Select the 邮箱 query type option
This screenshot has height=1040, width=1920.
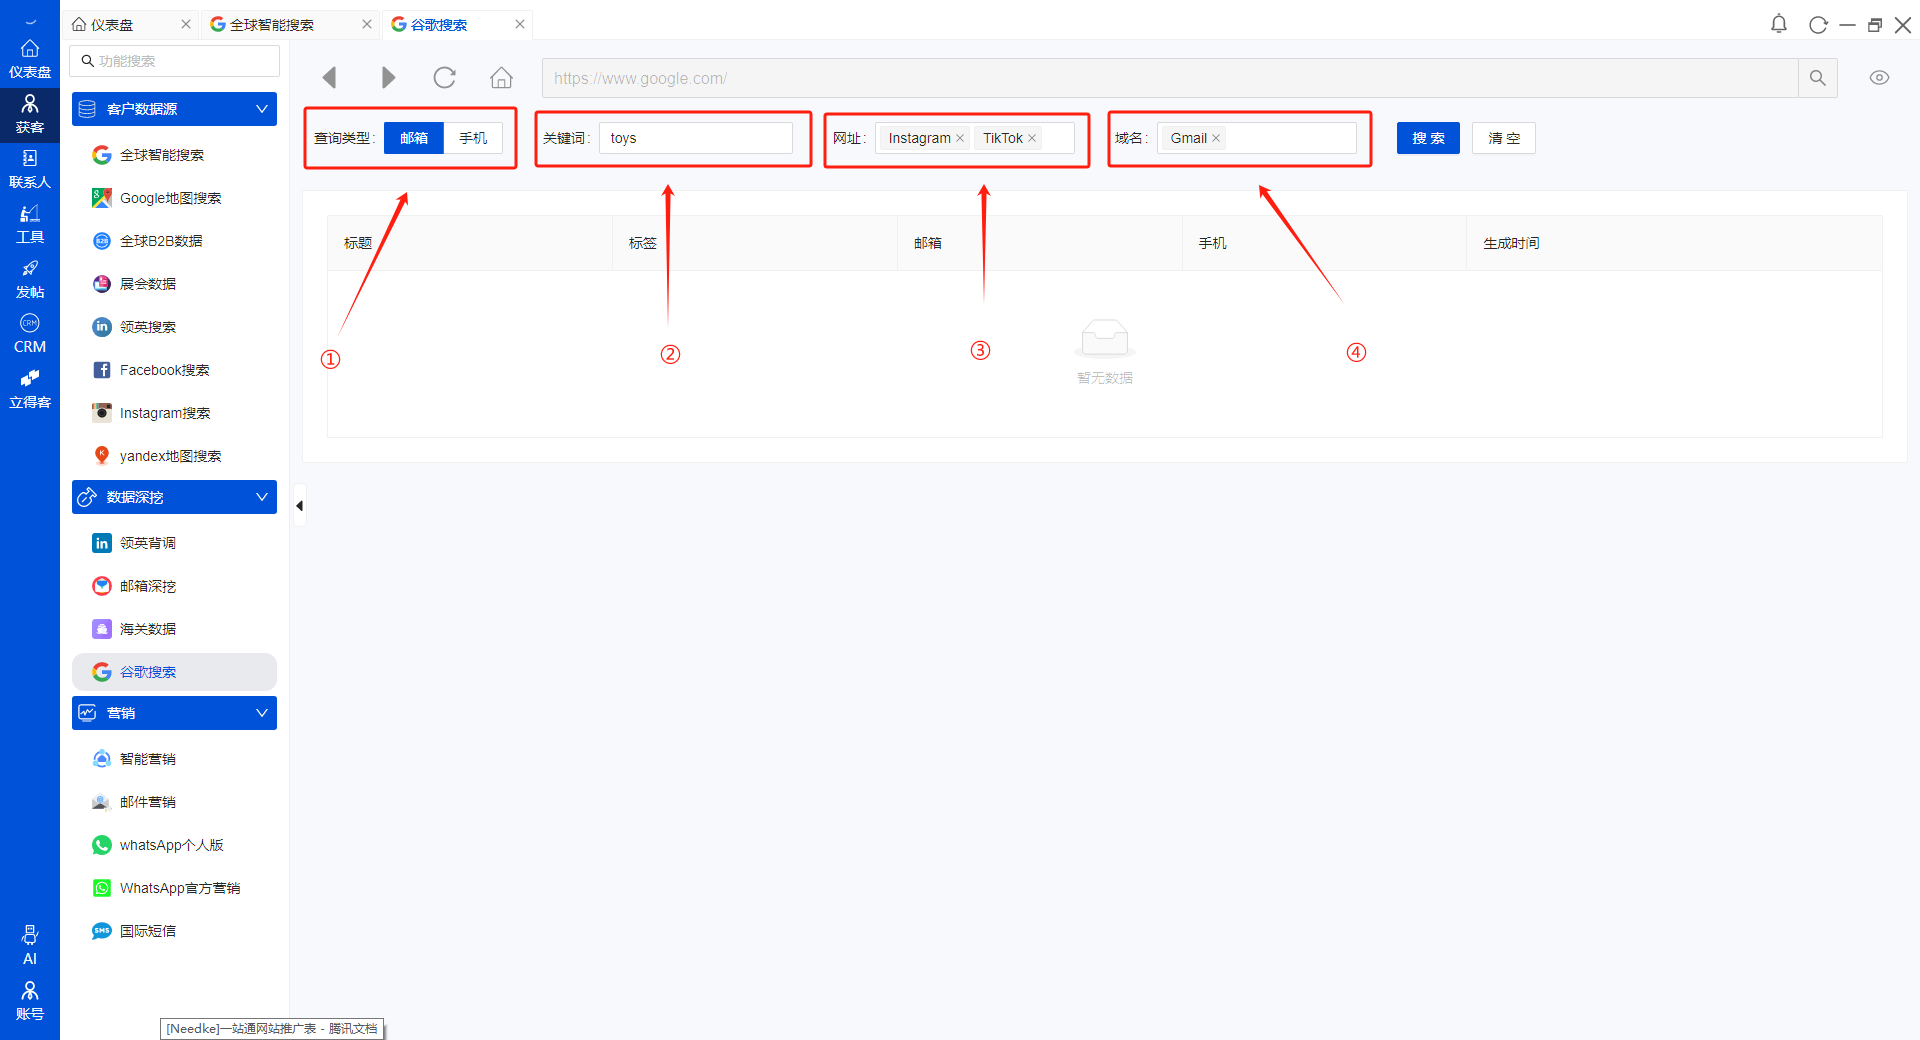414,138
